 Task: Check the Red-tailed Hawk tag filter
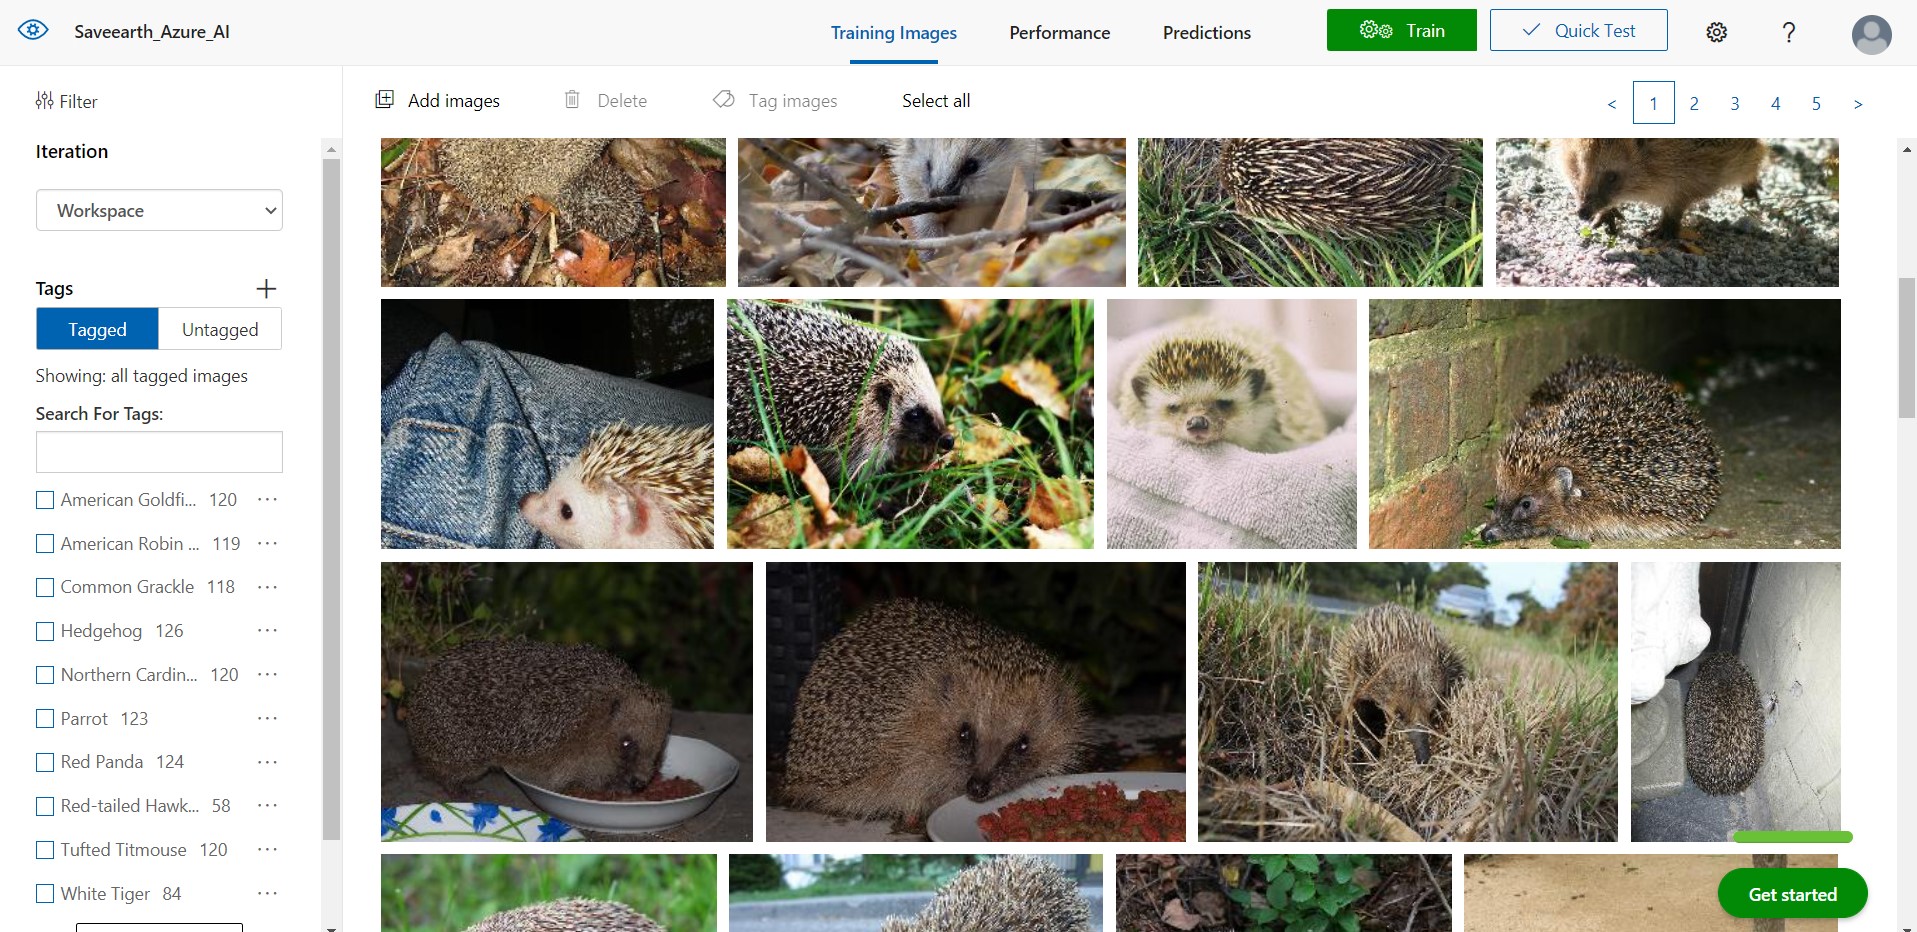(45, 806)
